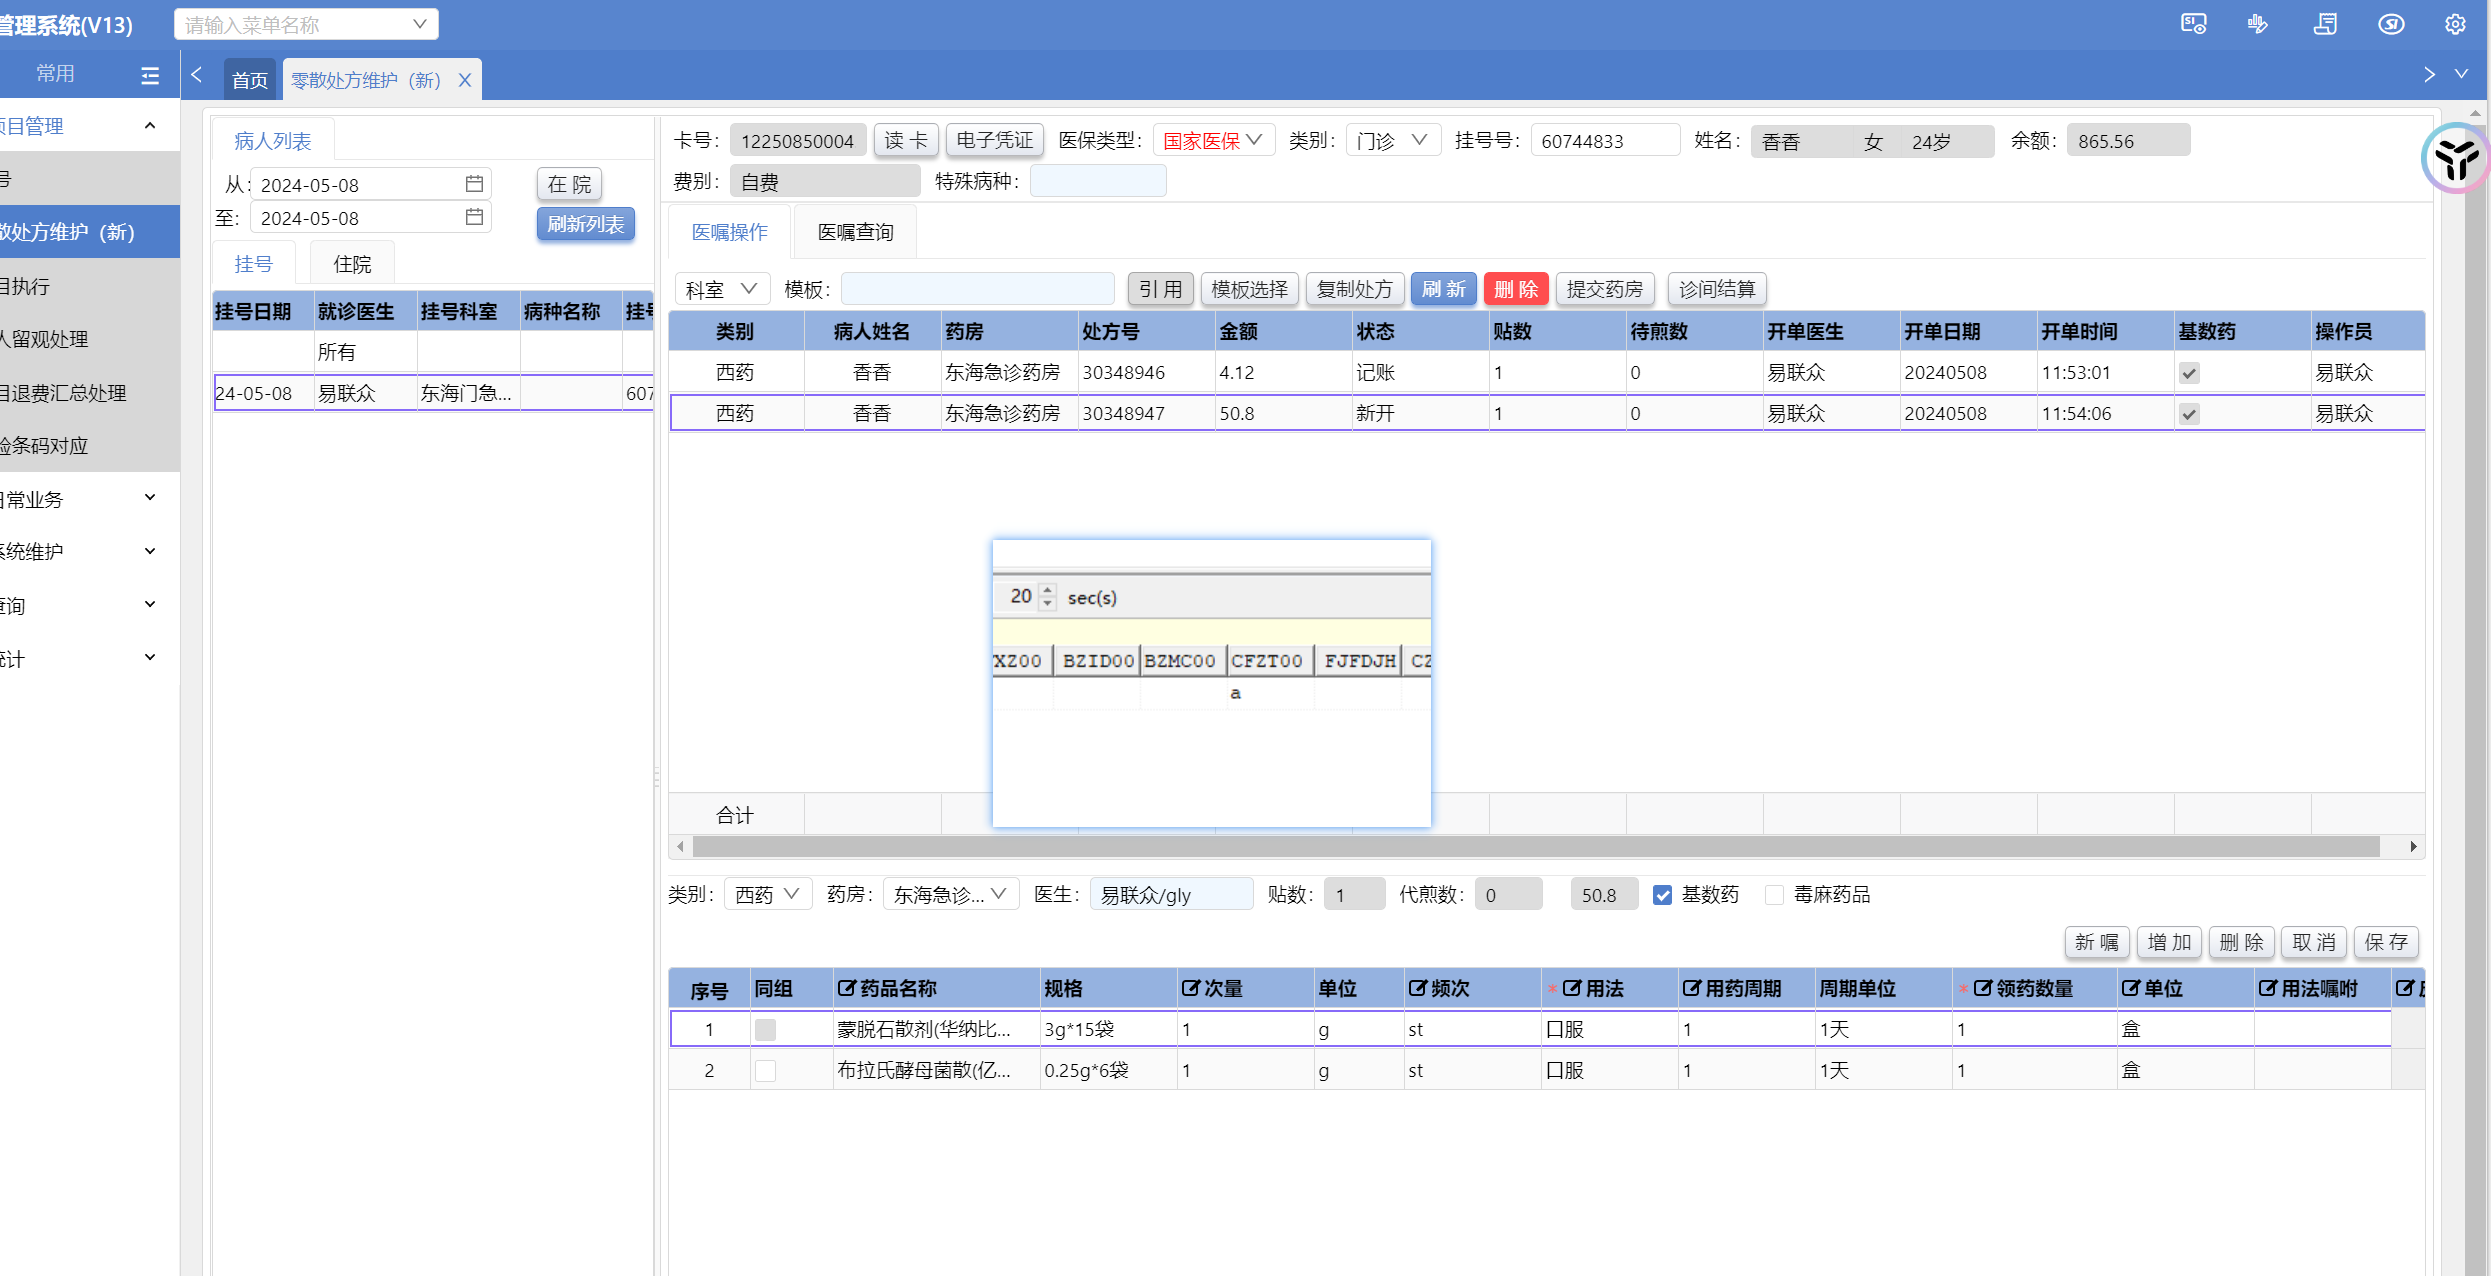Expand the 类别 门诊 dropdown
Viewport: 2491px width, 1276px height.
coord(1392,141)
